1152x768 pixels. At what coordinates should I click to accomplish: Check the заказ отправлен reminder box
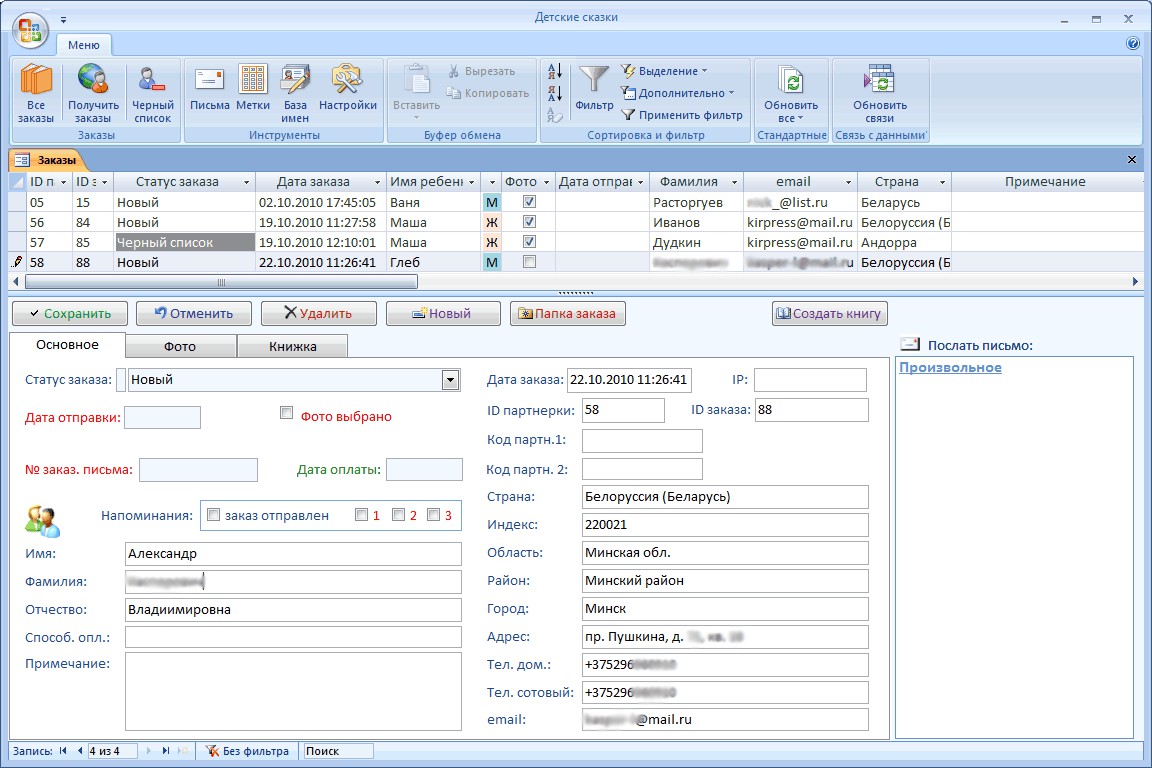[213, 515]
